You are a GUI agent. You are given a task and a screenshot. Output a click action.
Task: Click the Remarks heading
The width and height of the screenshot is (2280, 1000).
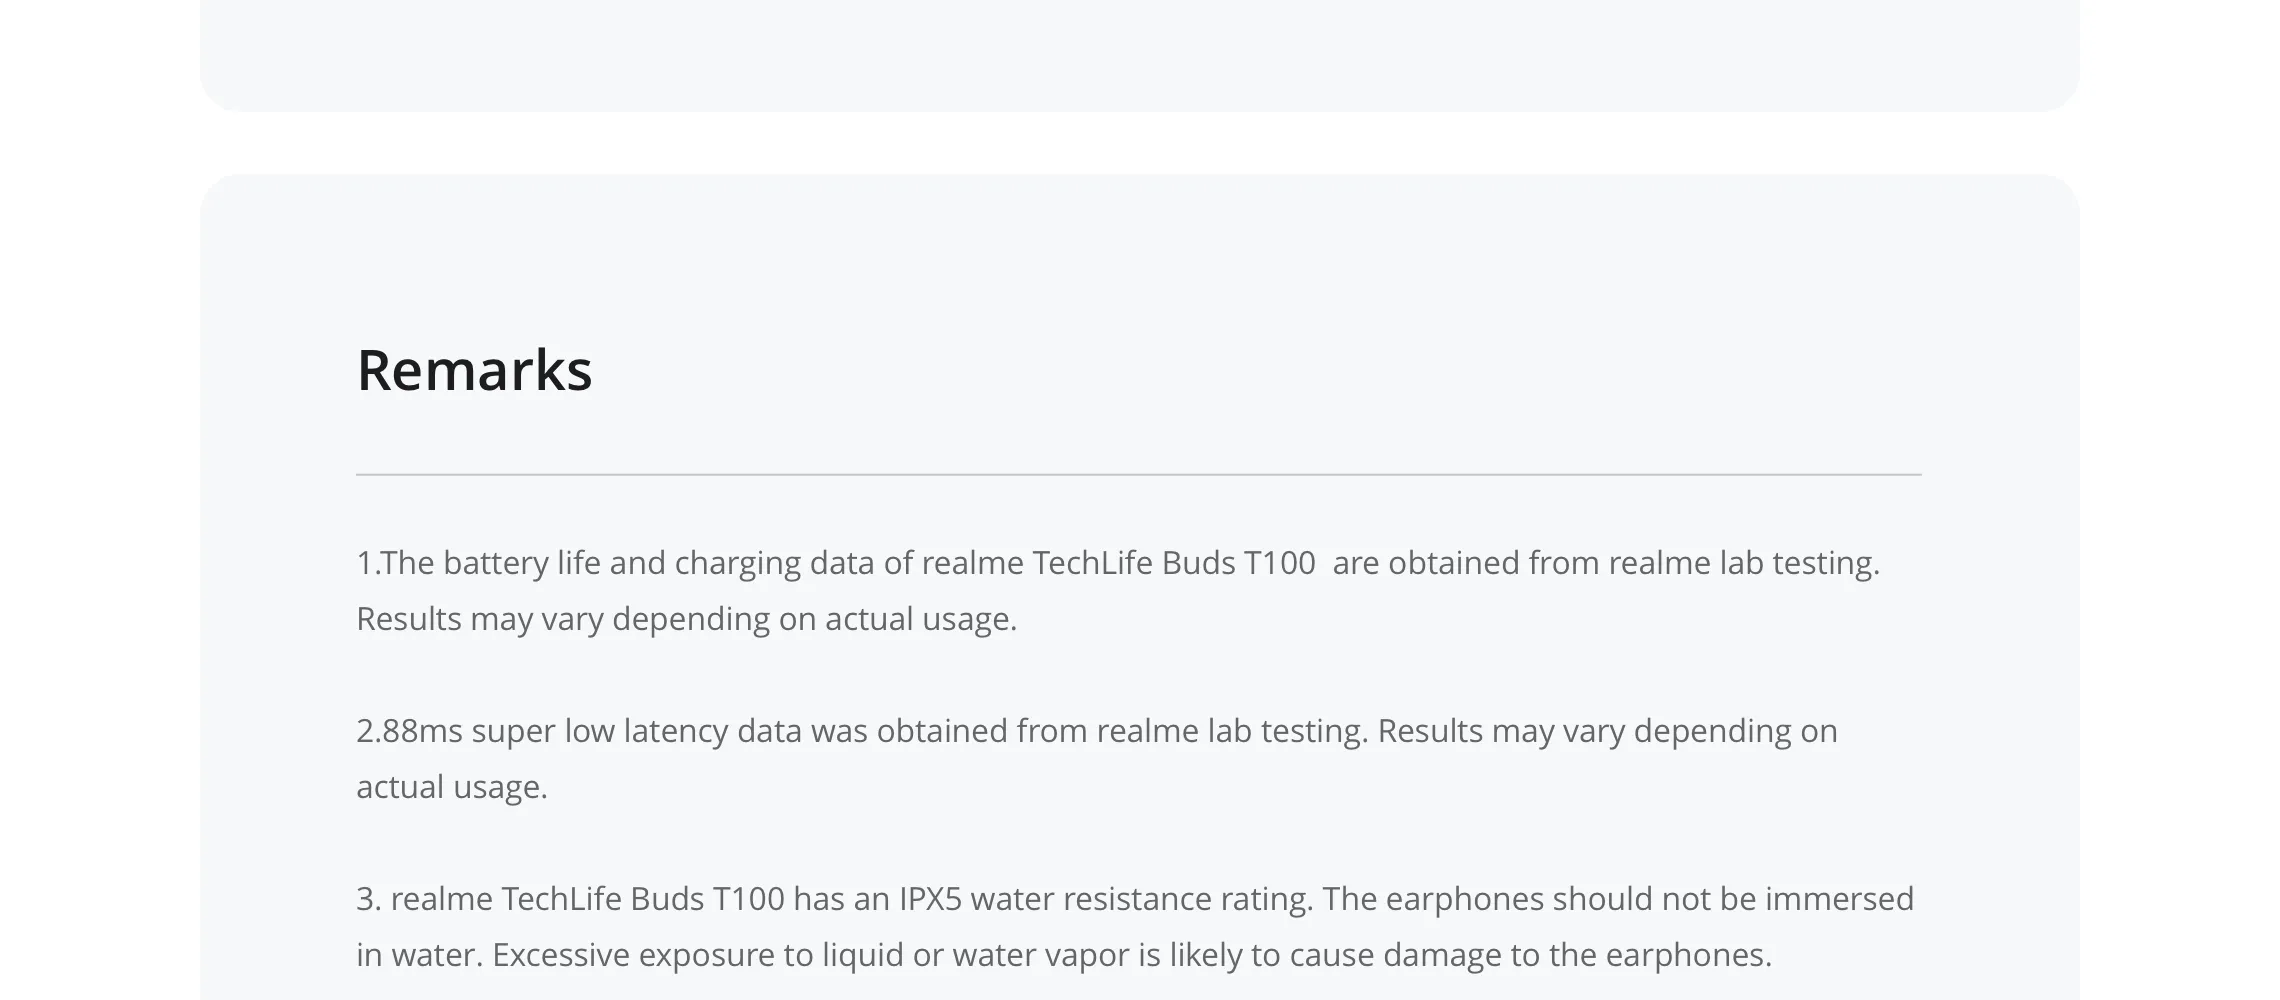(474, 370)
